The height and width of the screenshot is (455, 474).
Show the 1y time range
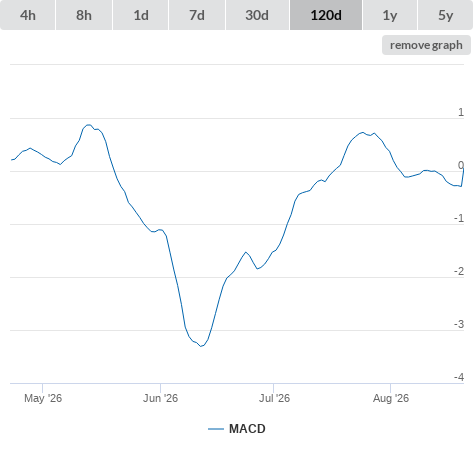click(390, 15)
